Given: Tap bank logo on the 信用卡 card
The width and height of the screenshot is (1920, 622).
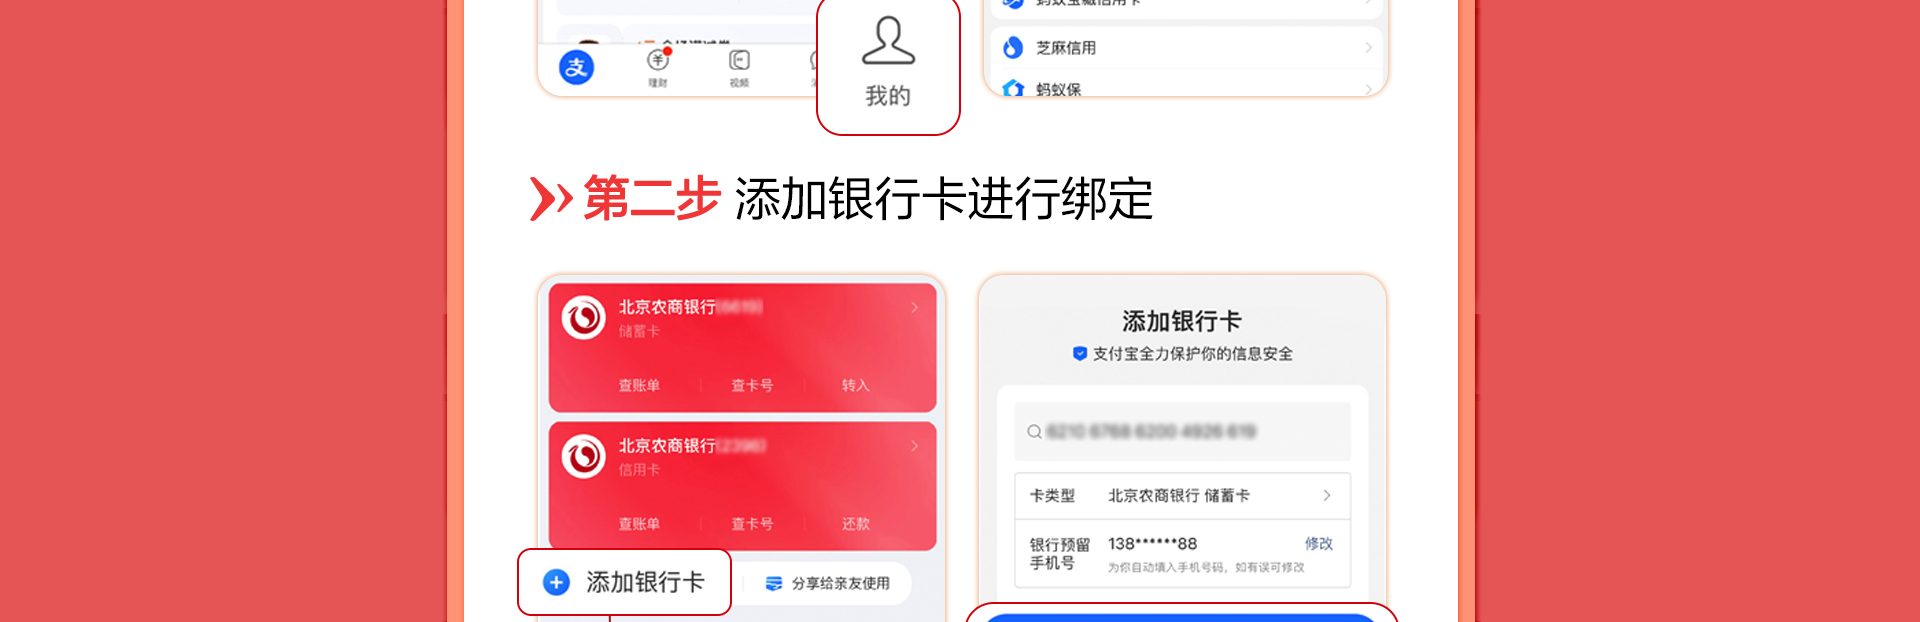Looking at the screenshot, I should [x=584, y=456].
